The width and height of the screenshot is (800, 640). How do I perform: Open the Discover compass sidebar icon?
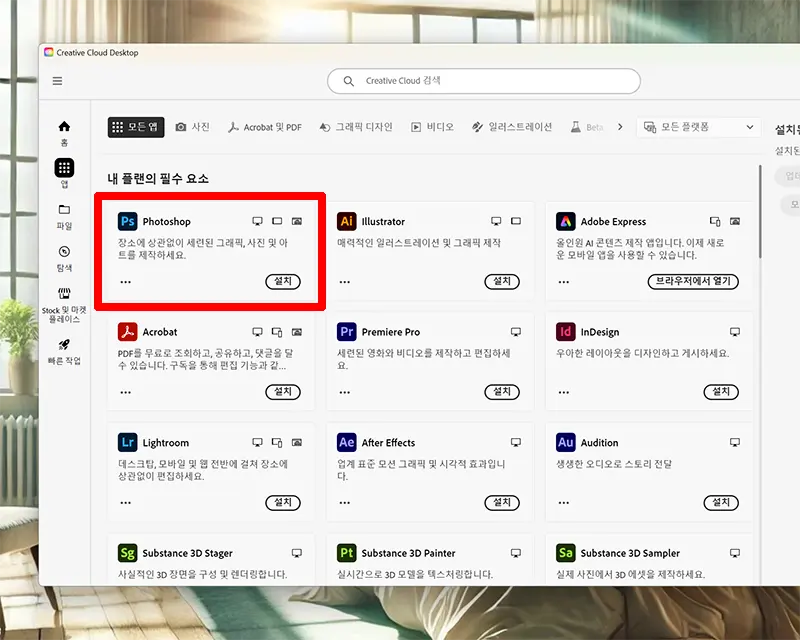point(64,252)
